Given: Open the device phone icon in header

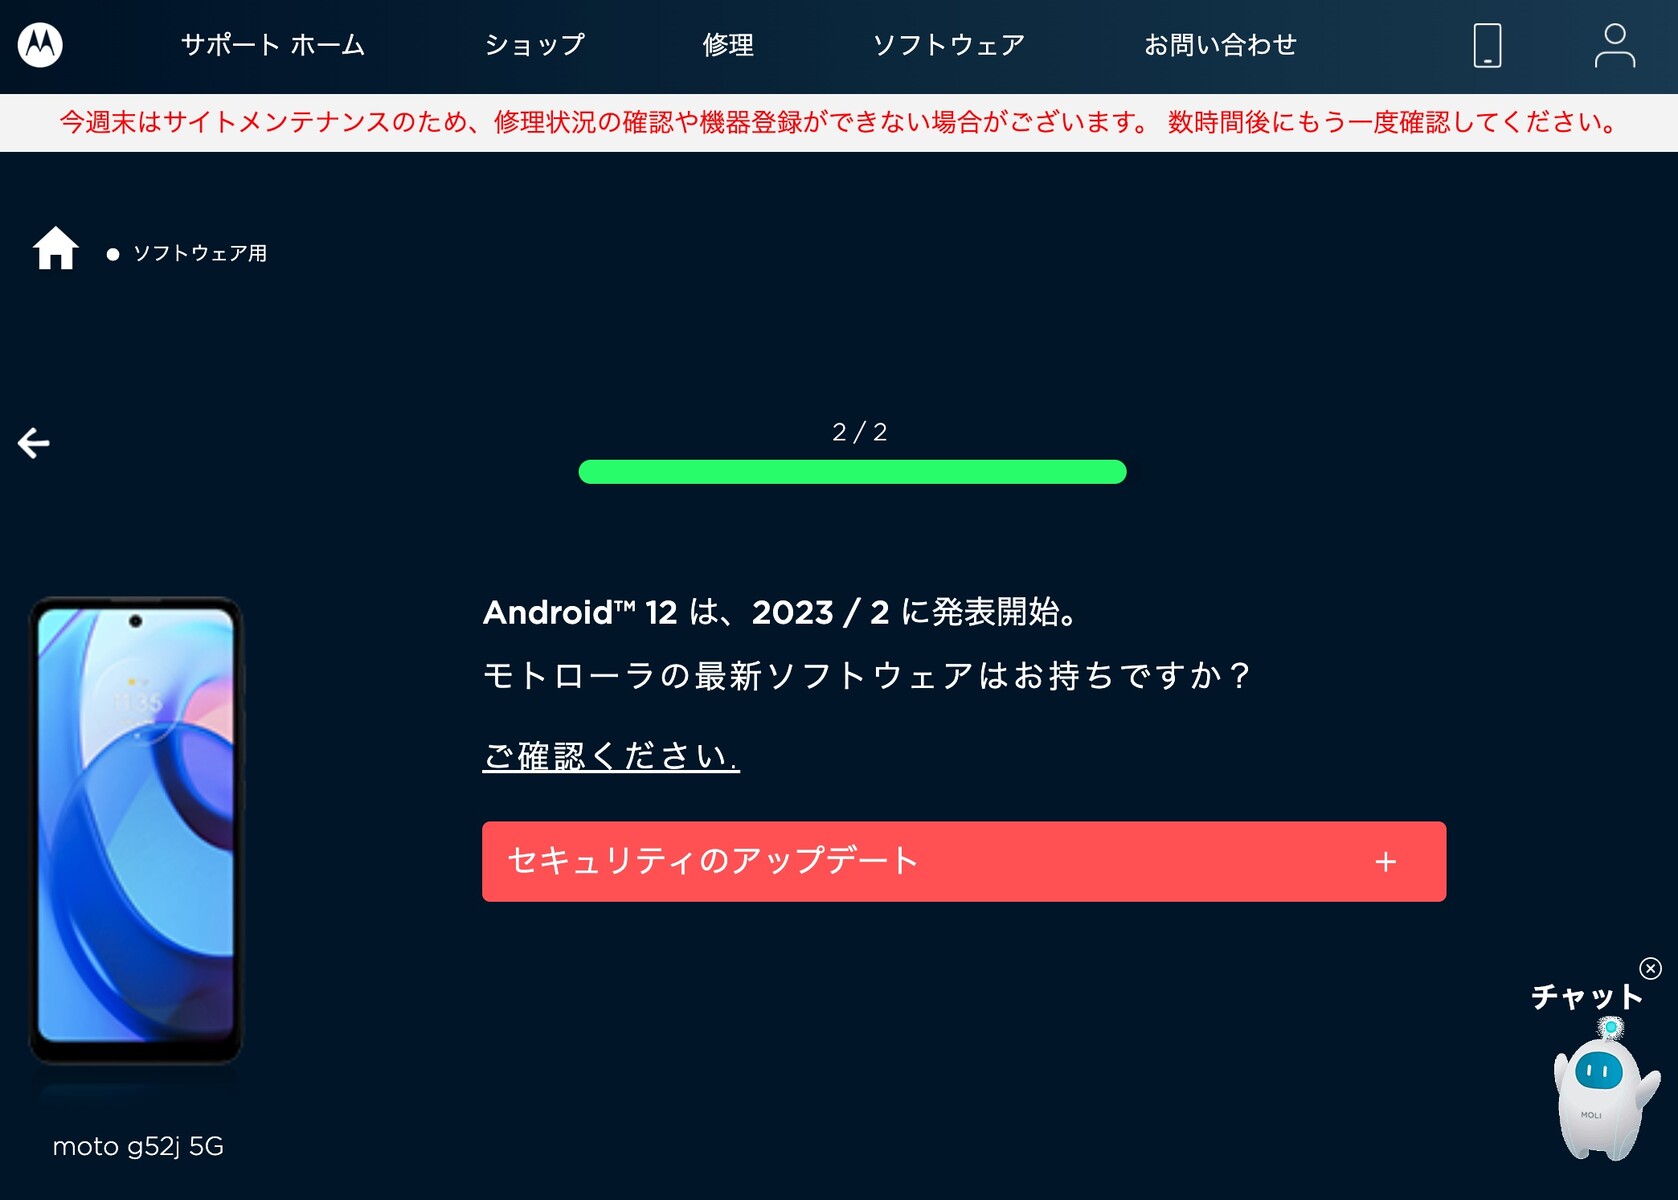Looking at the screenshot, I should click(1487, 45).
